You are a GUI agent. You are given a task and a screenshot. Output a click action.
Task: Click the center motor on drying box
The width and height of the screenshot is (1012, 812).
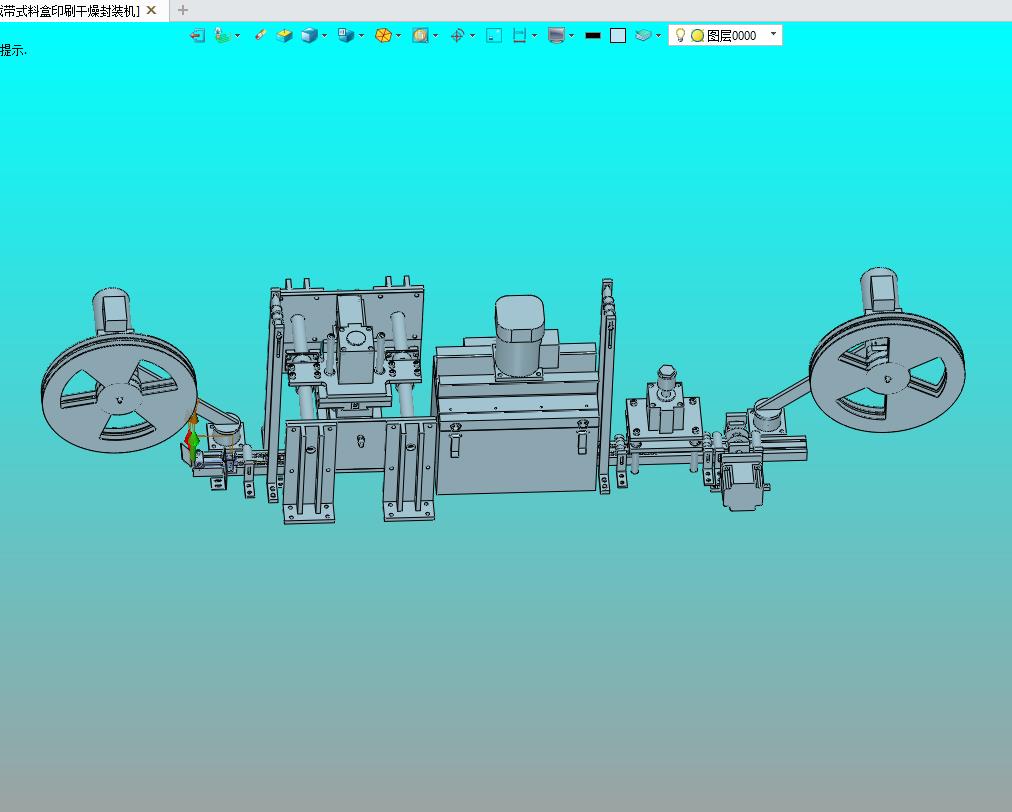click(520, 336)
